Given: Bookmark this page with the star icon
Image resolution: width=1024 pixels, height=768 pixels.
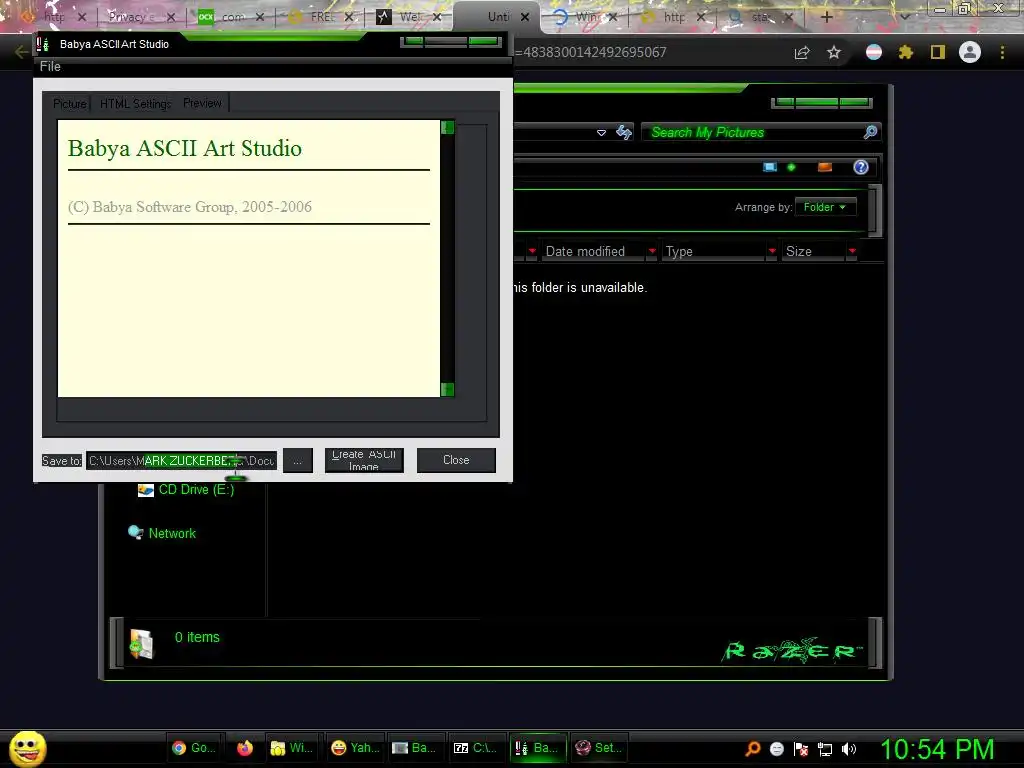Looking at the screenshot, I should 834,52.
